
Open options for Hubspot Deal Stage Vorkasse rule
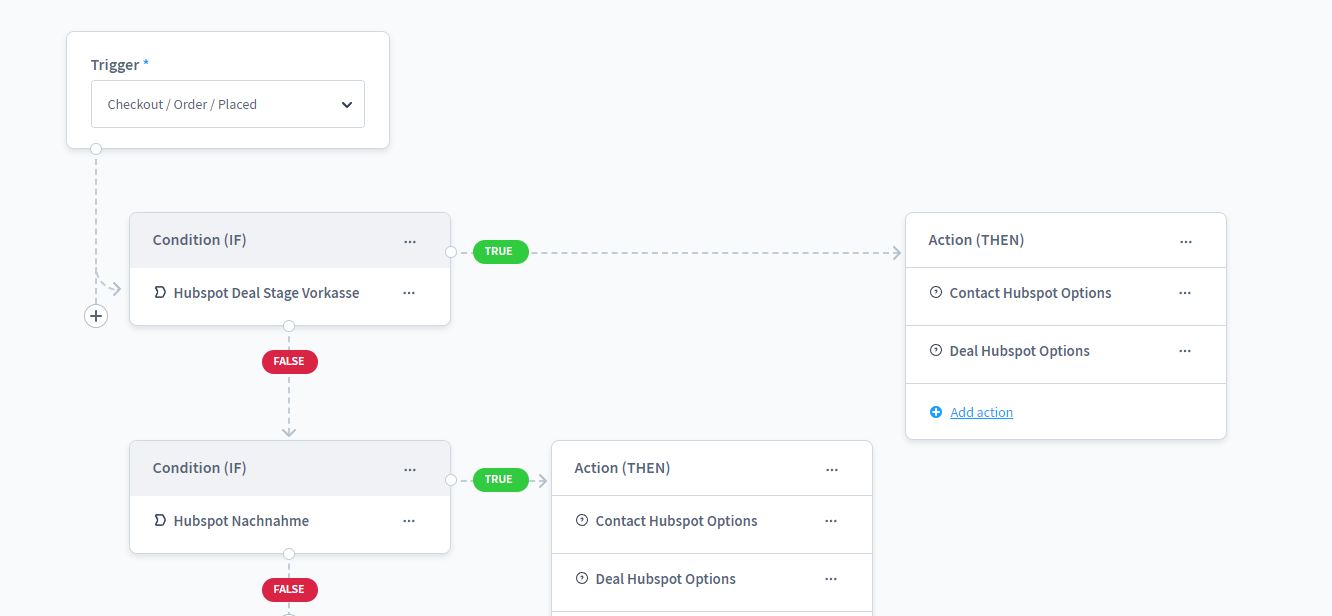(x=409, y=294)
